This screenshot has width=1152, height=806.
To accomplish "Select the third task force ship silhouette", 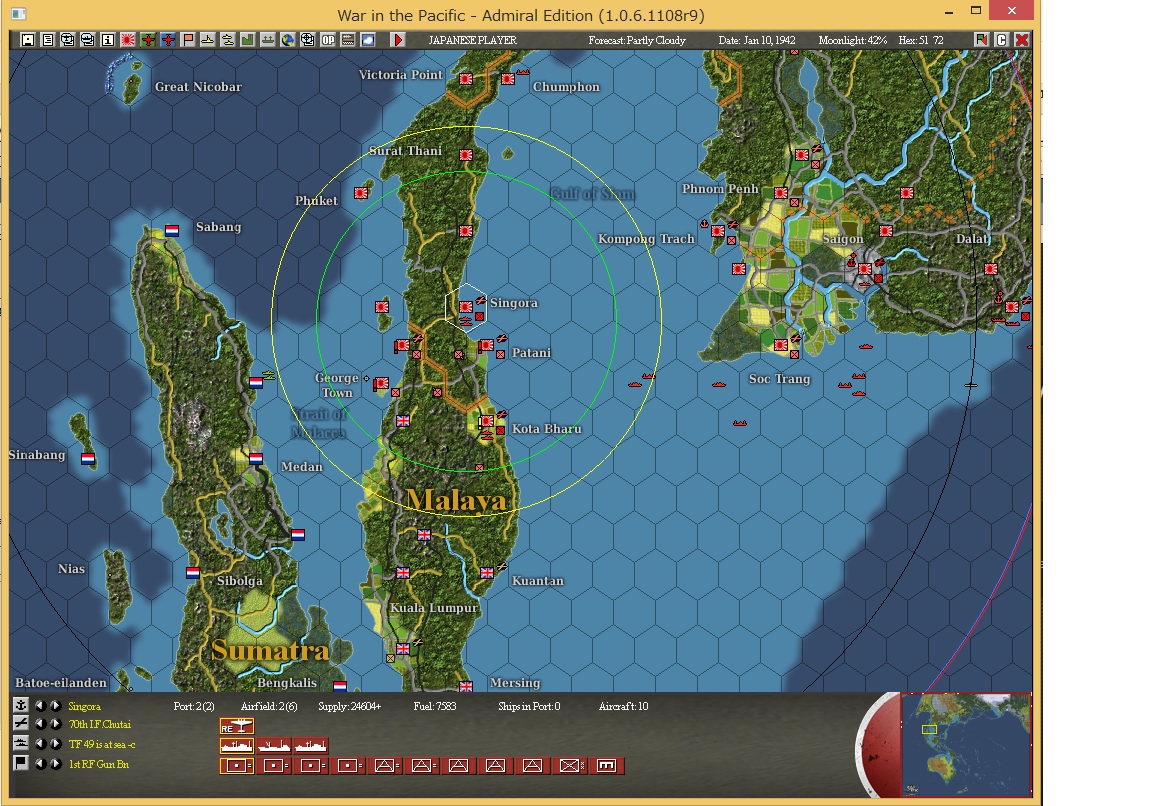I will 311,746.
